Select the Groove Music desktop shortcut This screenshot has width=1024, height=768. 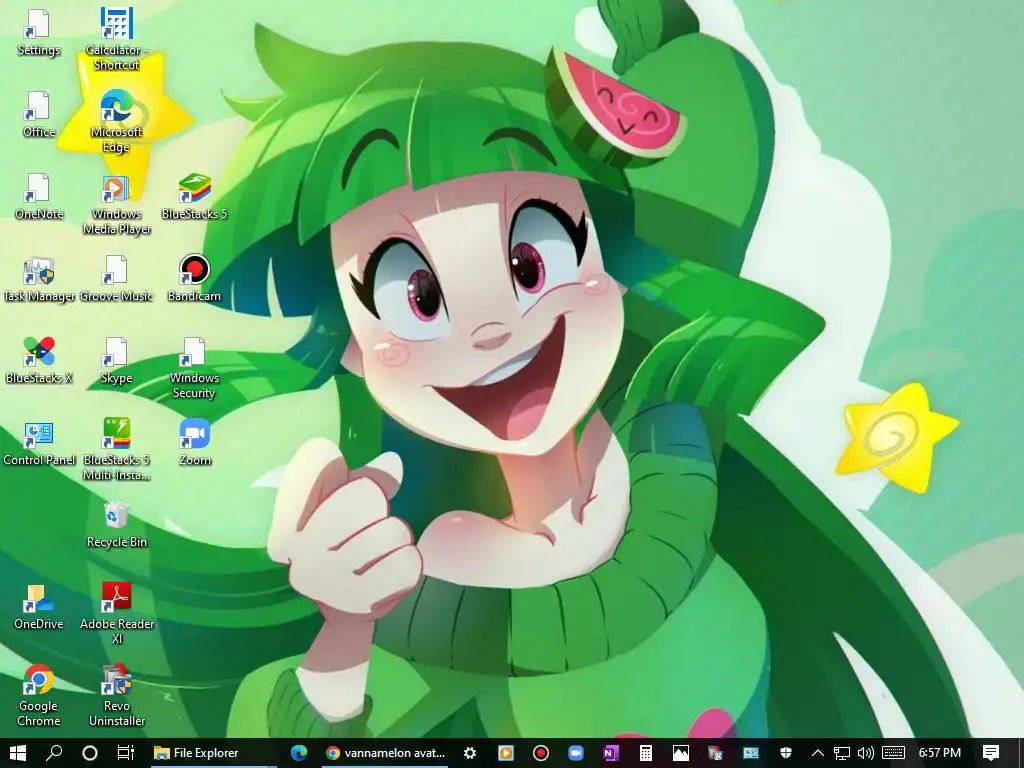pos(116,279)
